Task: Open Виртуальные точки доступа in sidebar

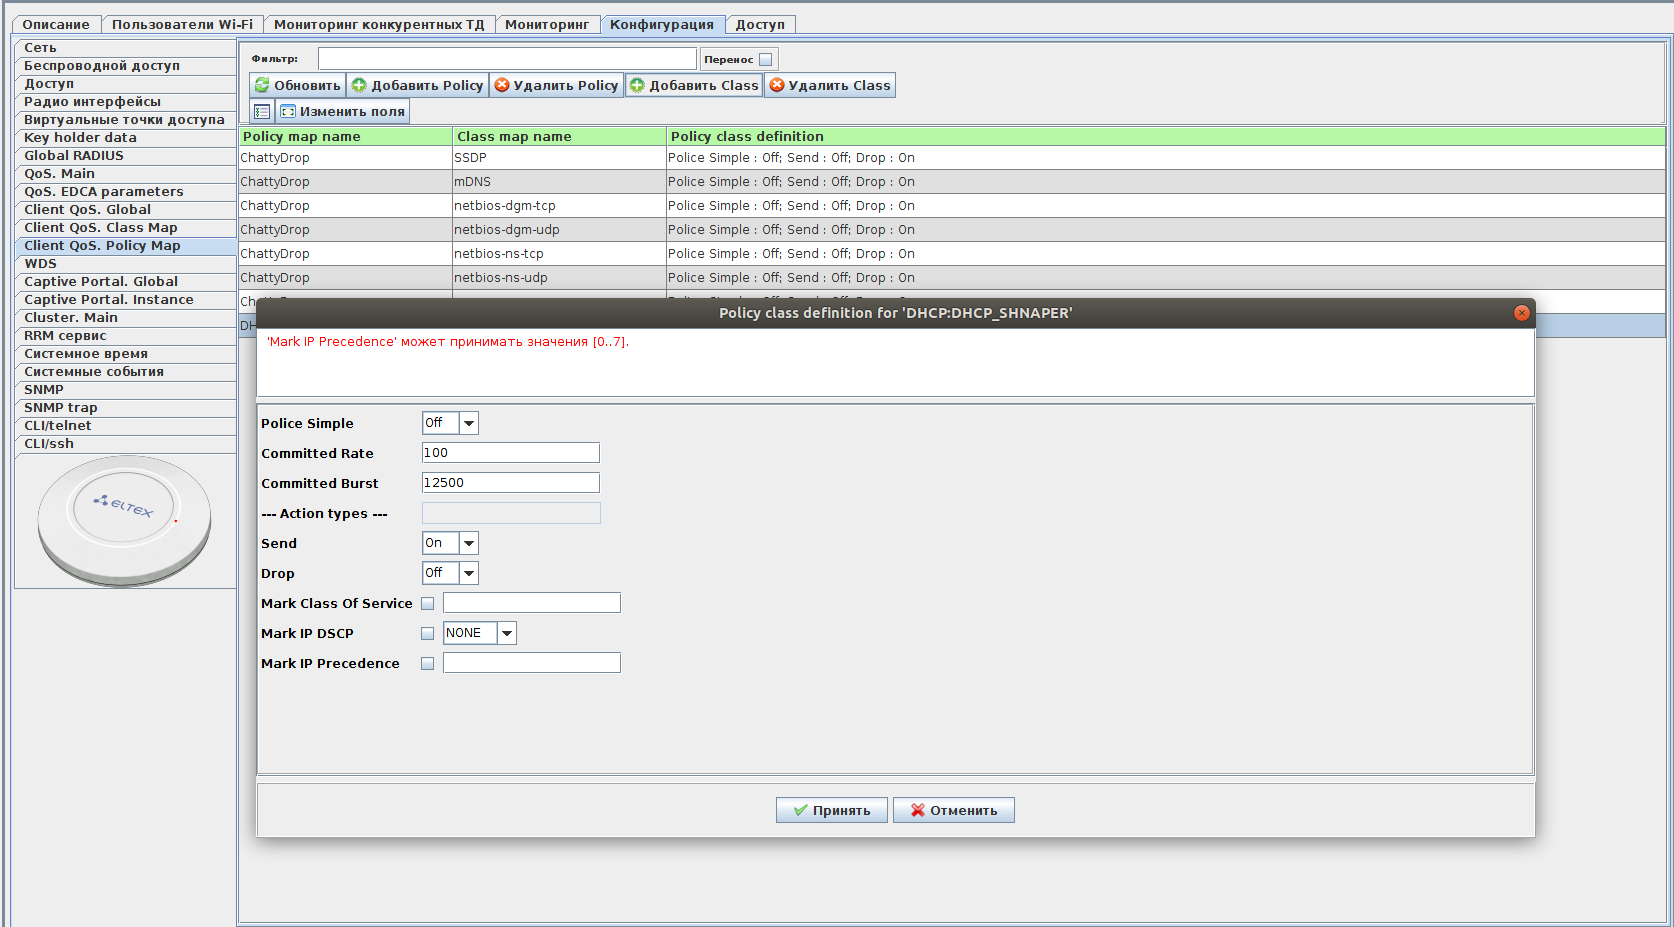Action: tap(125, 120)
